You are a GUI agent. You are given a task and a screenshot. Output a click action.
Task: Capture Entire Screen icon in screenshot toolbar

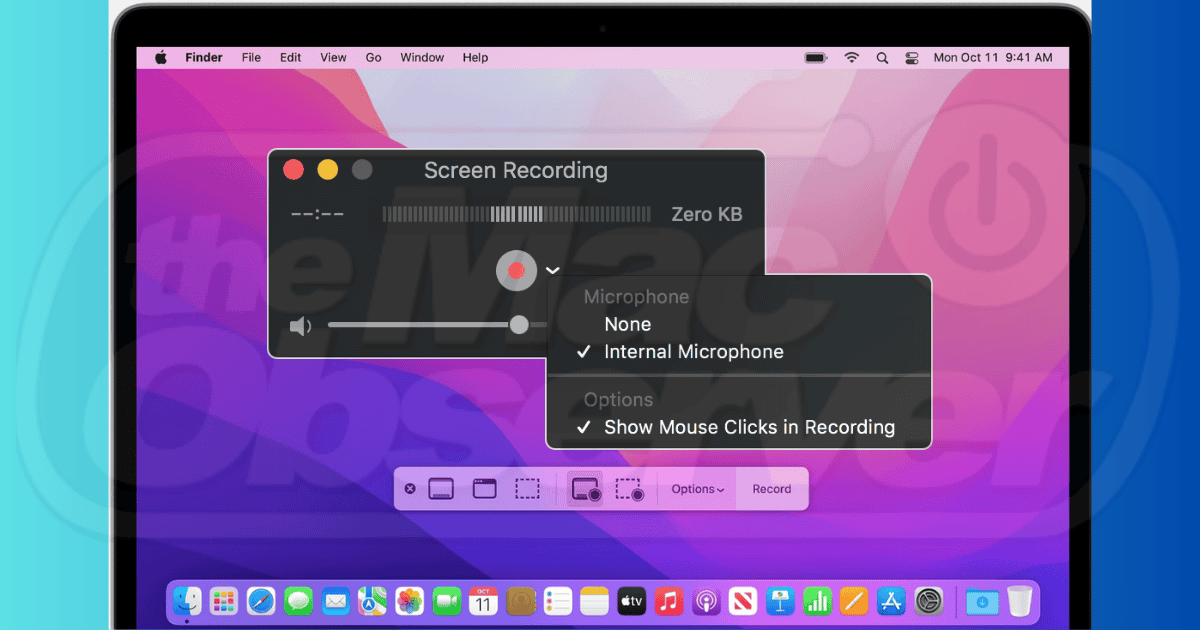pyautogui.click(x=441, y=489)
